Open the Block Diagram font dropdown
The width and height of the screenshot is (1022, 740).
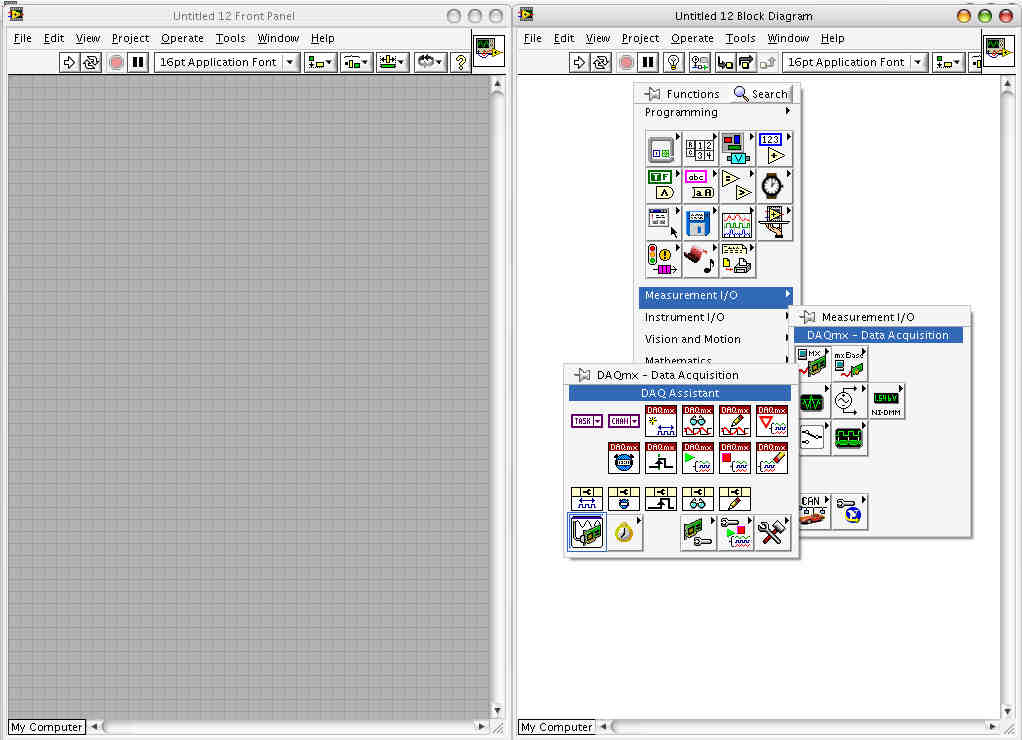tap(854, 62)
